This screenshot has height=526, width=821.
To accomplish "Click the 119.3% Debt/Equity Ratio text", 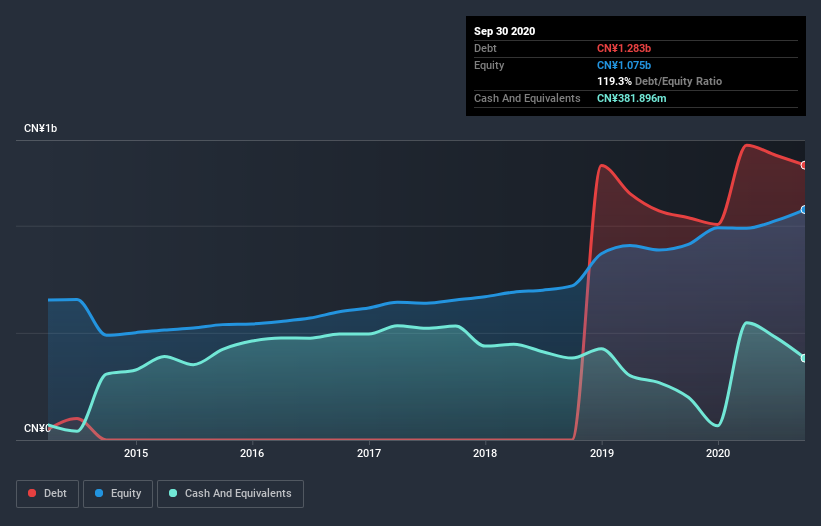I will pos(660,81).
